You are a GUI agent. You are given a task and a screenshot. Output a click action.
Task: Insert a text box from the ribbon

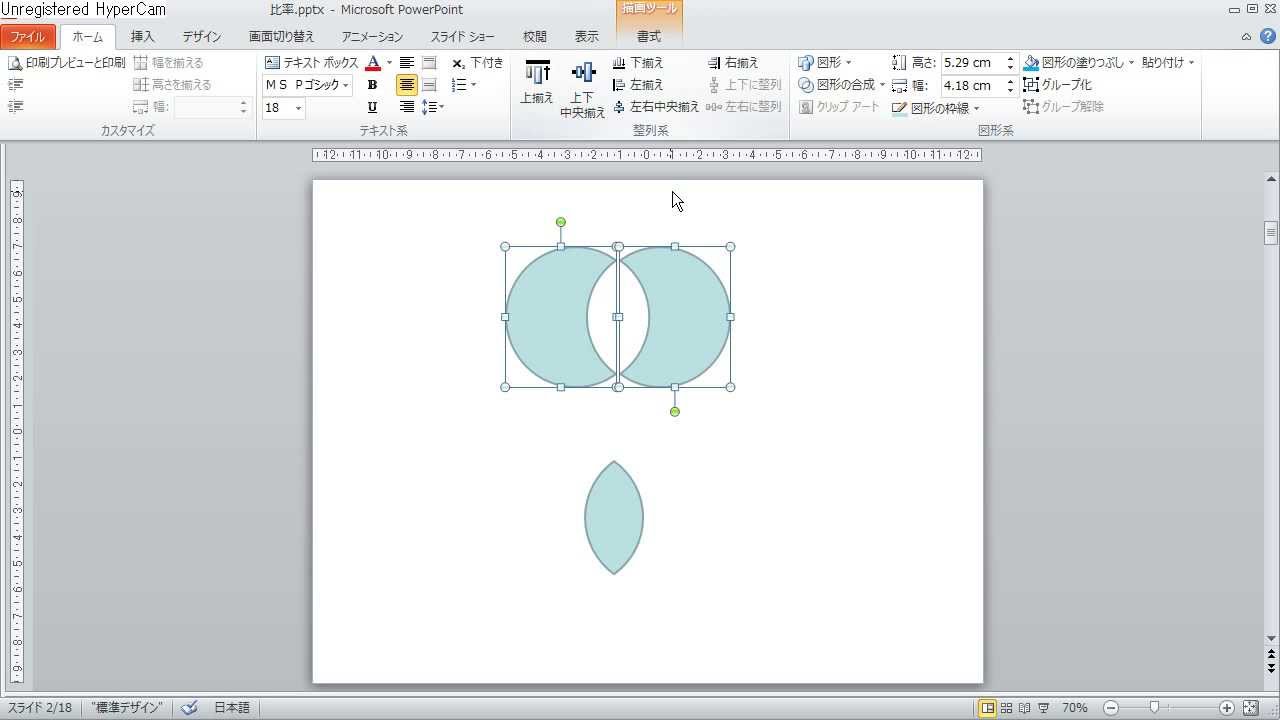311,63
